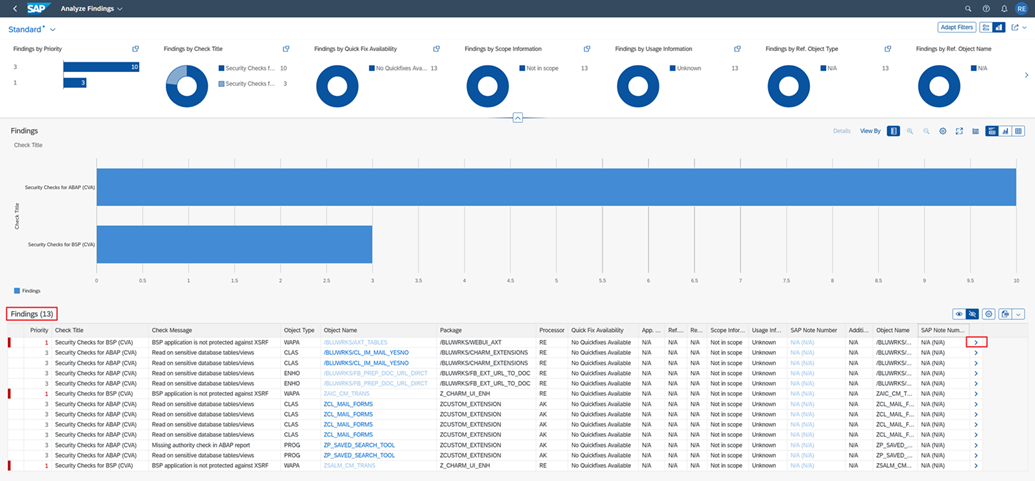
Task: Open table settings gear above findings table
Action: (988, 314)
